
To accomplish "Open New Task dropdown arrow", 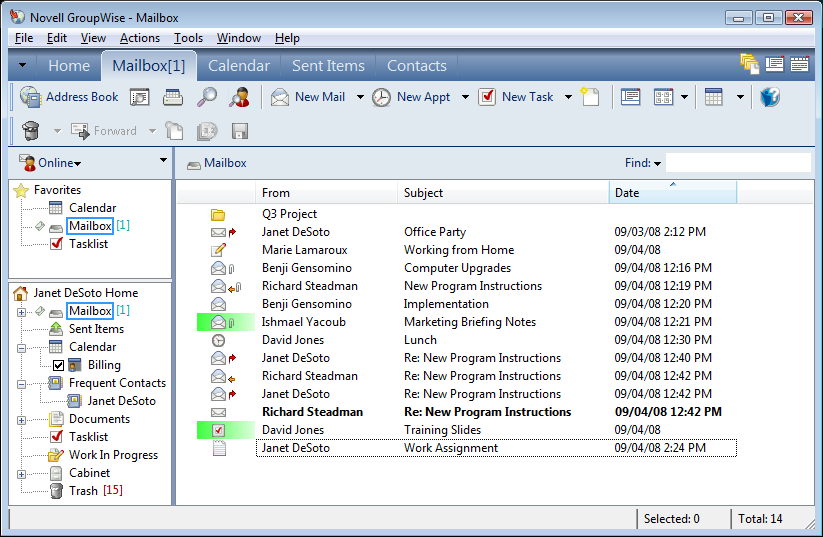I will 568,97.
